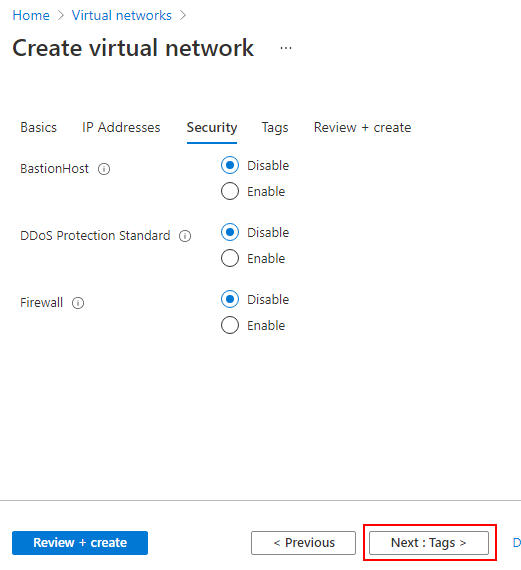Open the Home breadcrumb link
Viewport: 521px width, 570px height.
[x=31, y=15]
